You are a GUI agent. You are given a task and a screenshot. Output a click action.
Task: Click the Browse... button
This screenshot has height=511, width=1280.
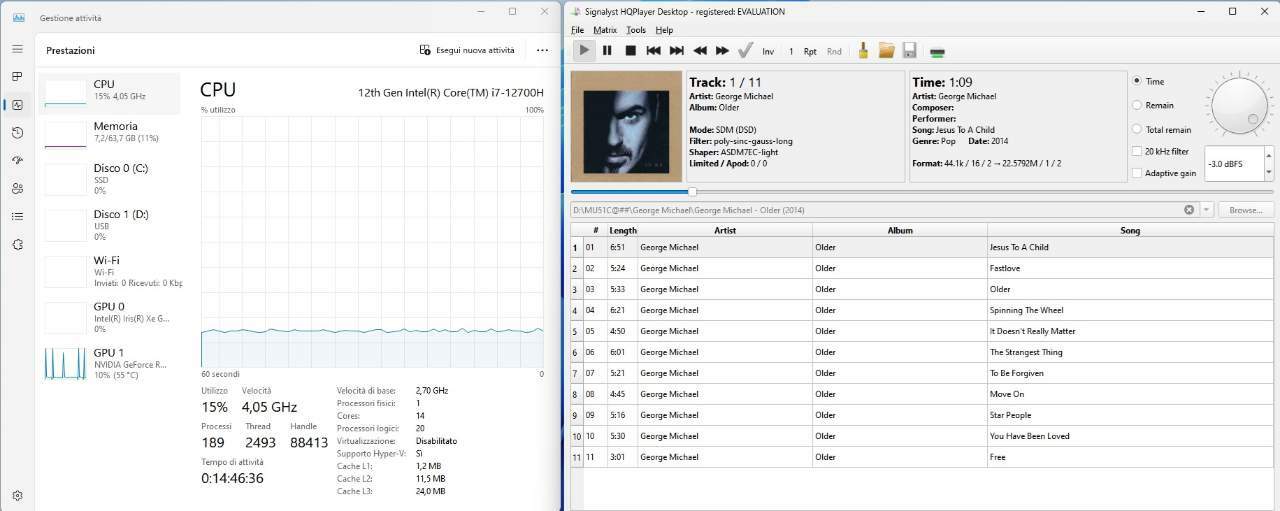(1246, 210)
